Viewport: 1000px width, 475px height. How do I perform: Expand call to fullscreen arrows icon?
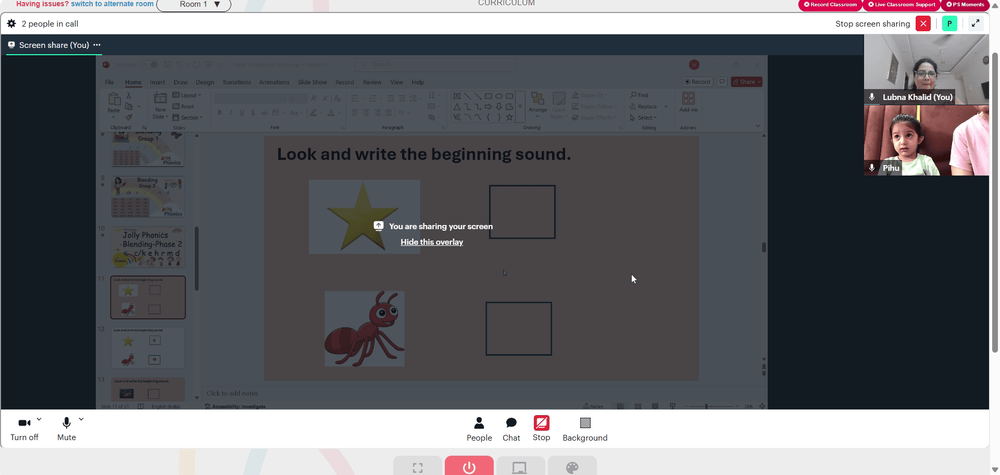click(x=975, y=24)
